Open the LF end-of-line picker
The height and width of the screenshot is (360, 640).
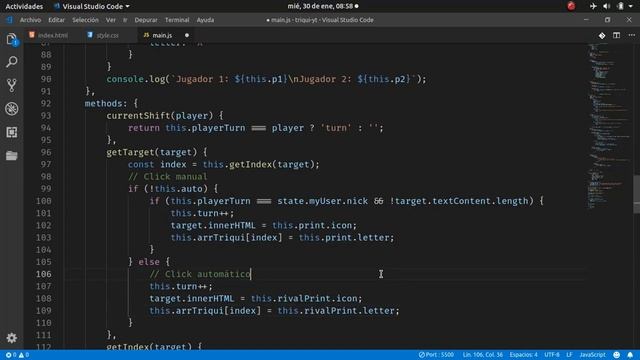click(569, 355)
